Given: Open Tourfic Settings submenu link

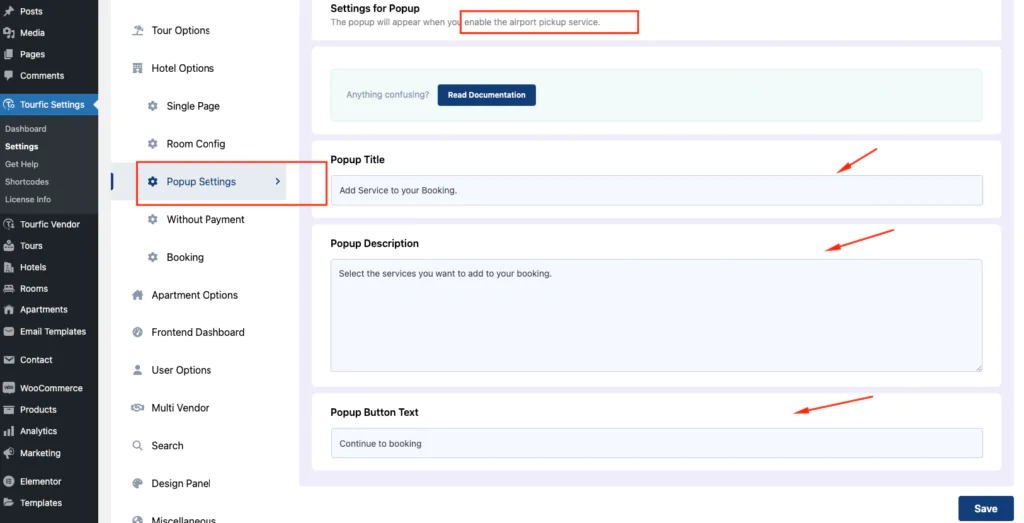Looking at the screenshot, I should tap(22, 146).
